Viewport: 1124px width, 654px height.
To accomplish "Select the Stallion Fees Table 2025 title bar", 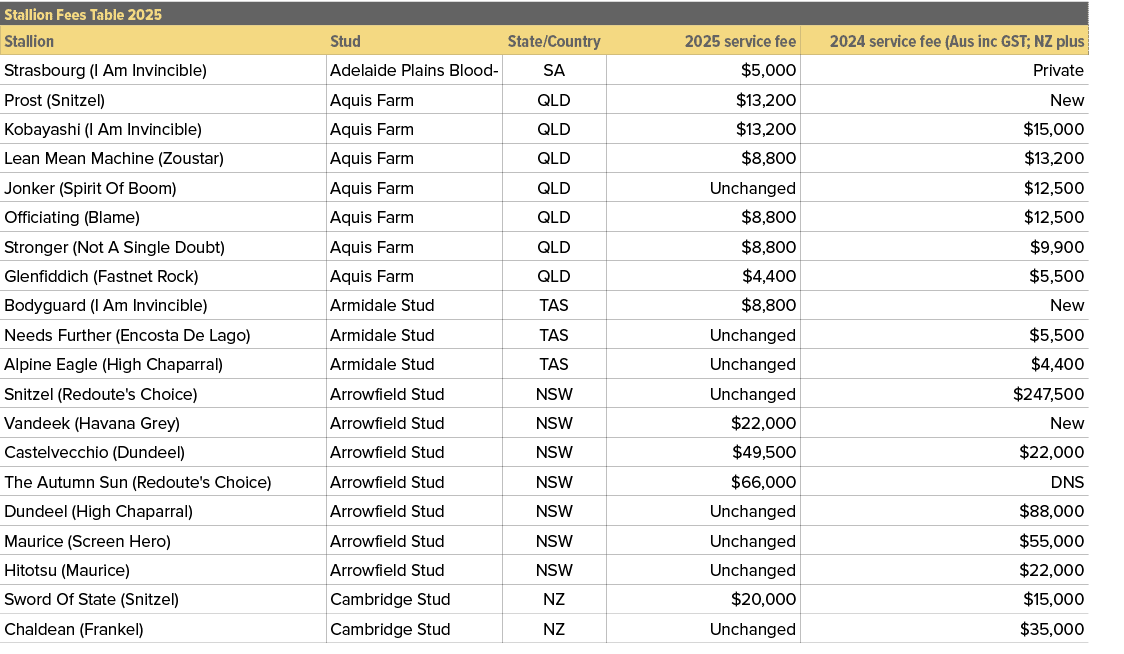I will 83,14.
